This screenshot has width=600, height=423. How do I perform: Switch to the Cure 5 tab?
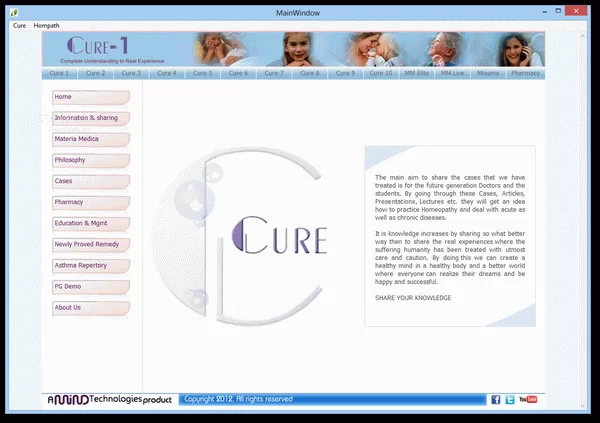coord(203,73)
